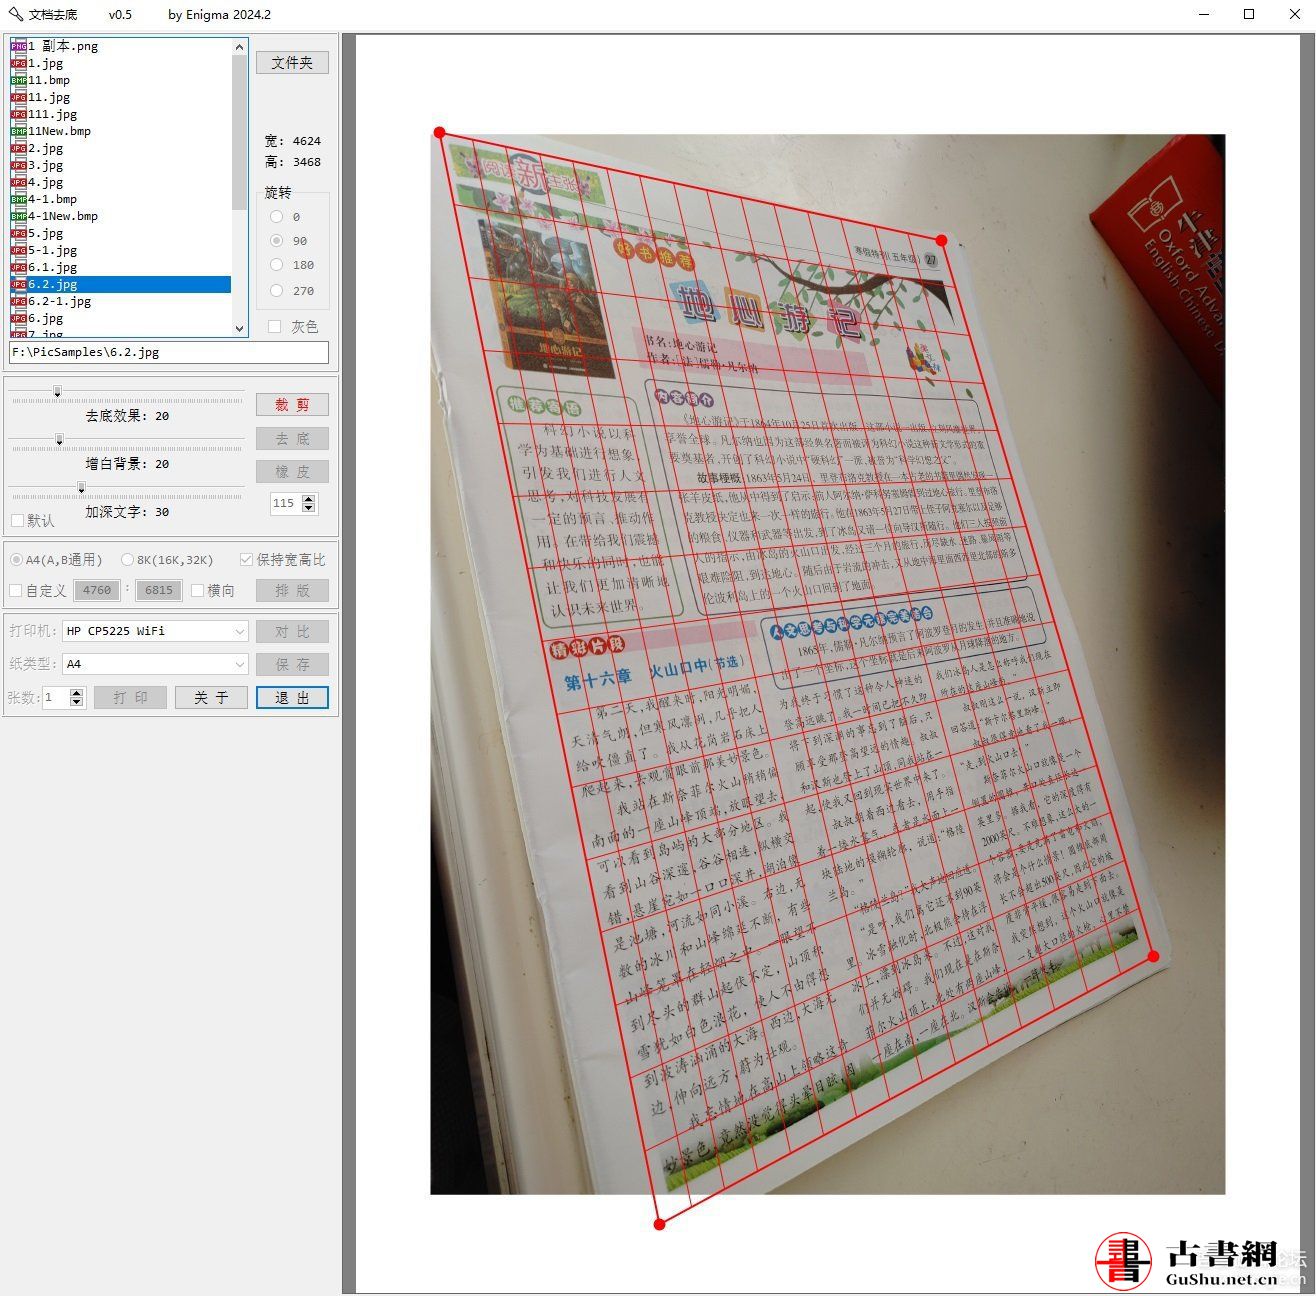
Task: Click the BMP icon beside 4-1New.bmp
Action: [x=18, y=216]
